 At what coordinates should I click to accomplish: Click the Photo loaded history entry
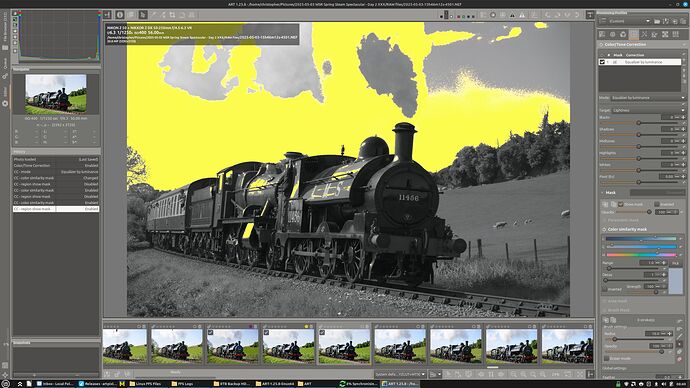56,159
